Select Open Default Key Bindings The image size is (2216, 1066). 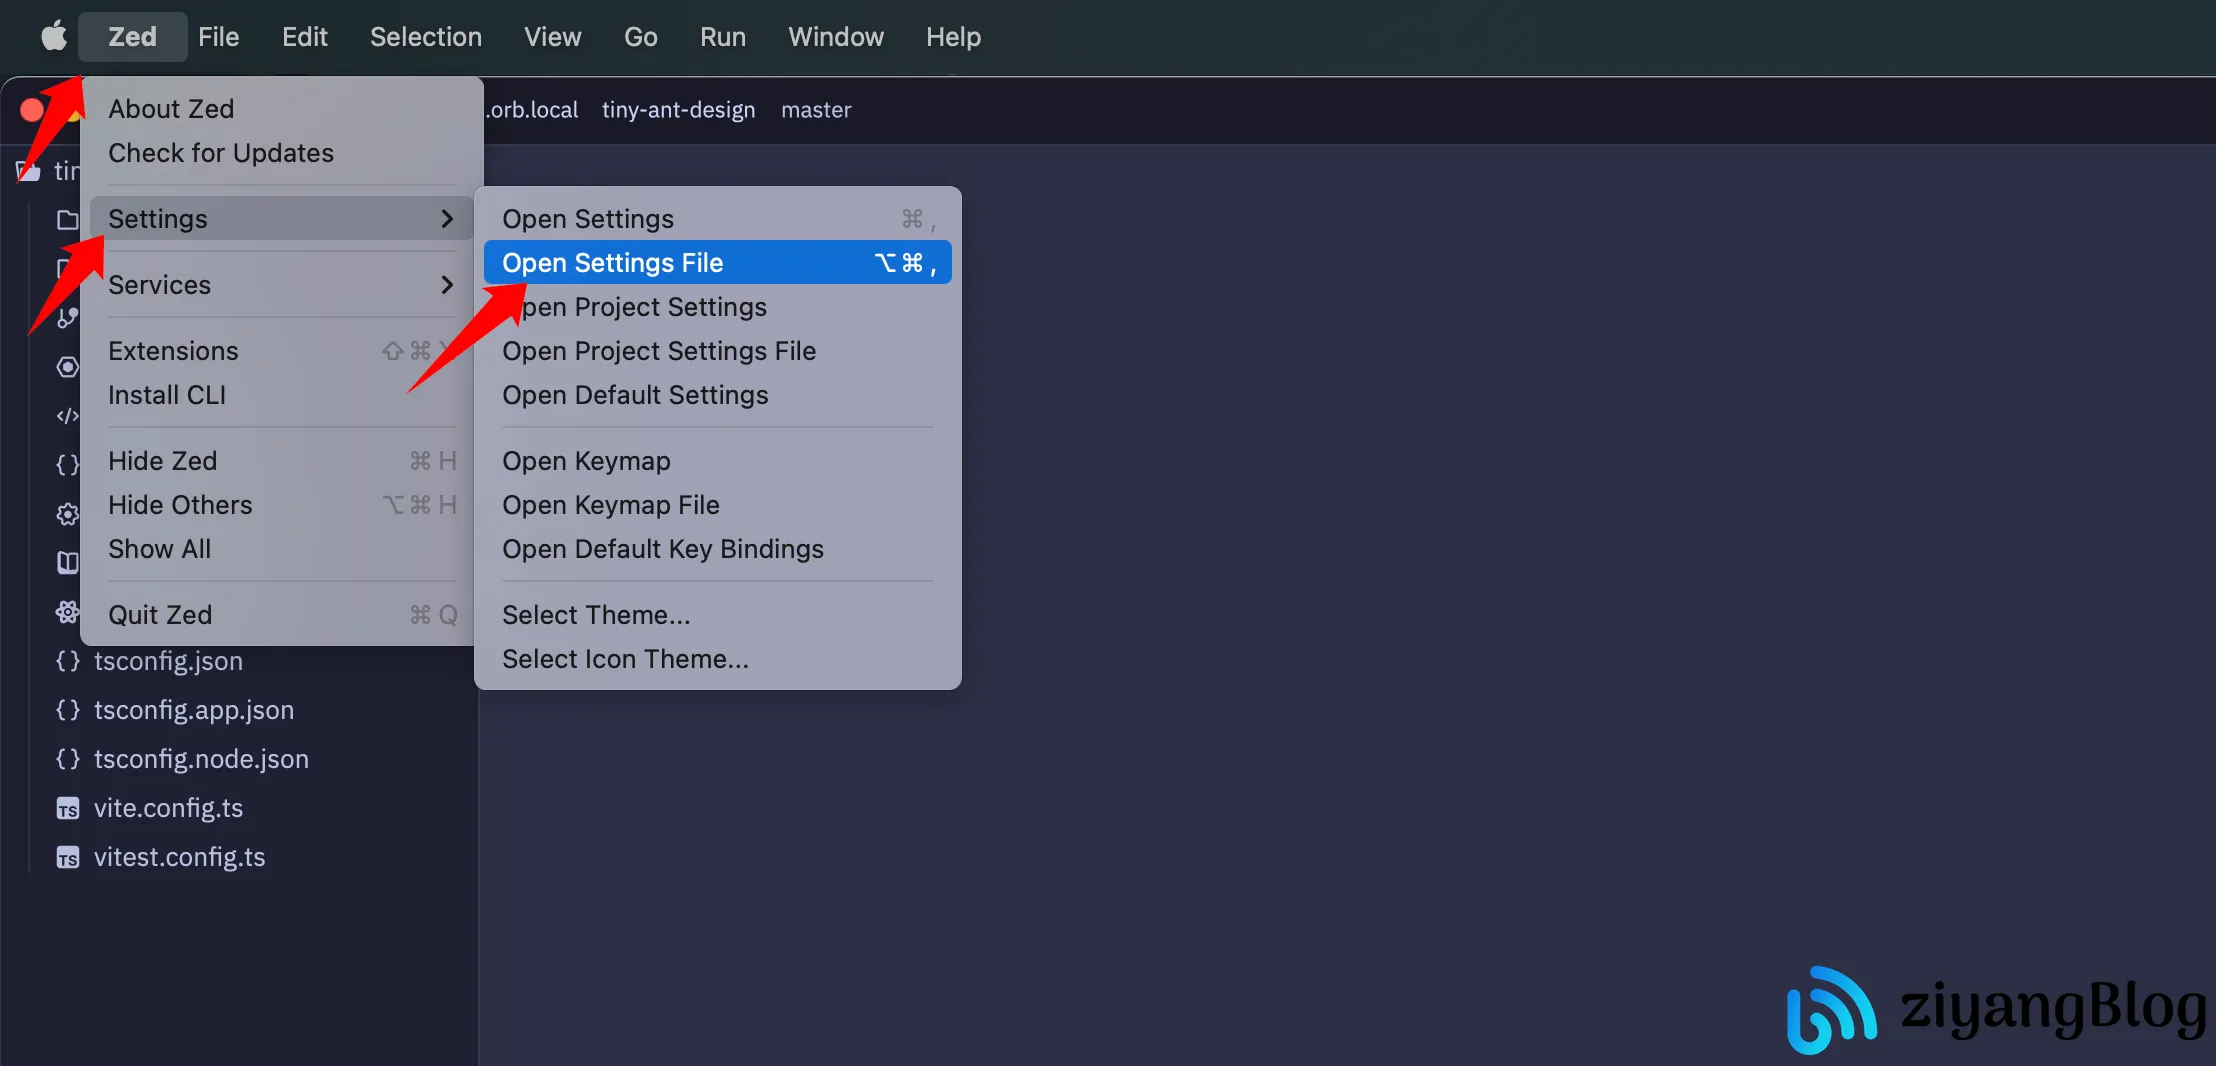[x=662, y=549]
